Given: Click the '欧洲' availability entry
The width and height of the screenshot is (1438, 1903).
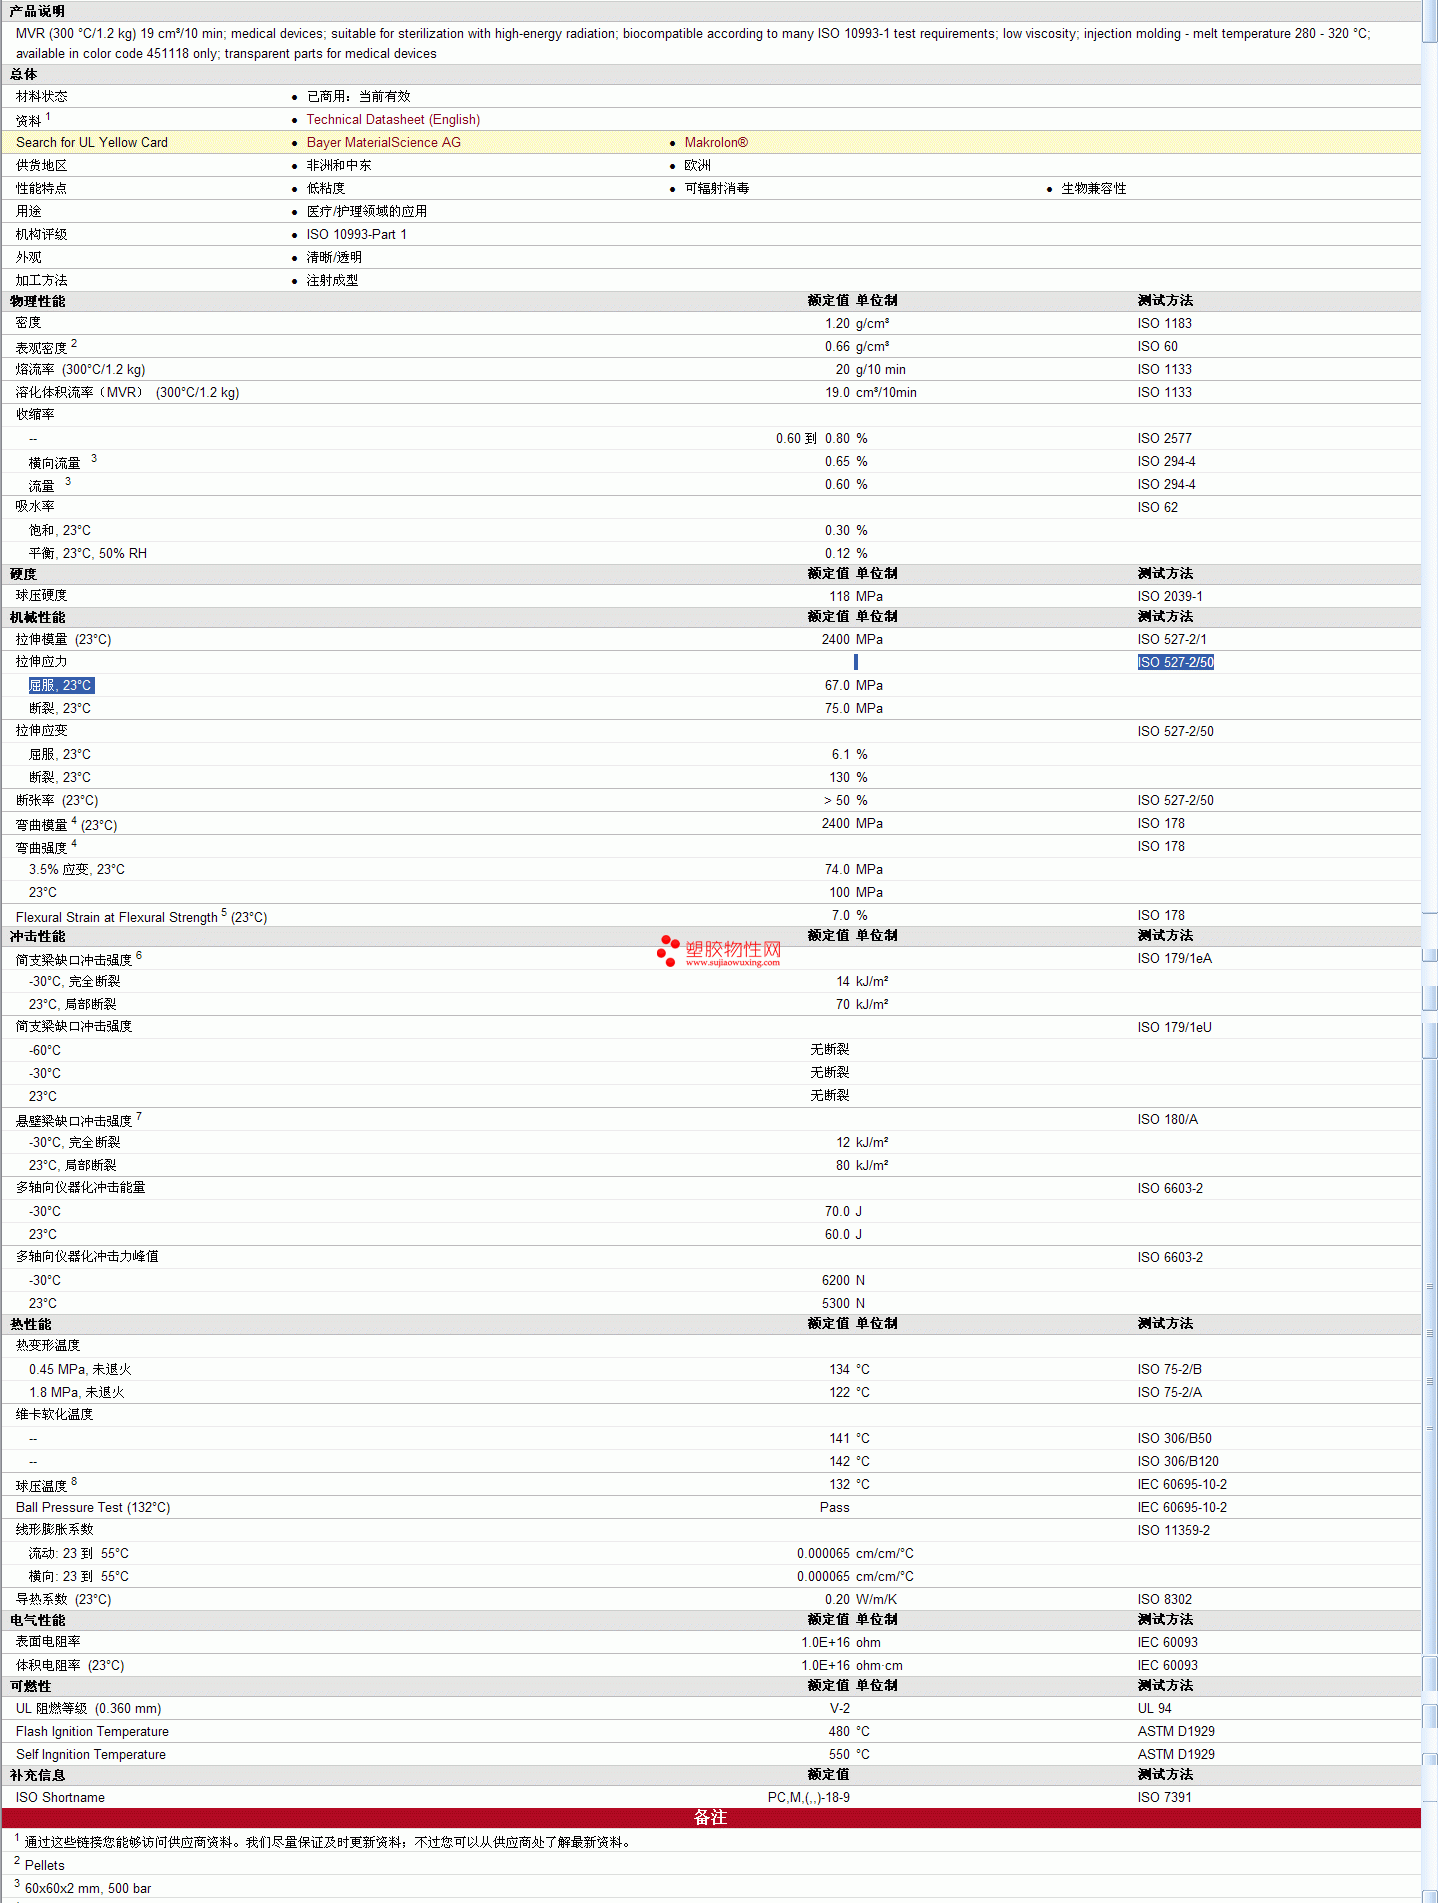Looking at the screenshot, I should [698, 166].
